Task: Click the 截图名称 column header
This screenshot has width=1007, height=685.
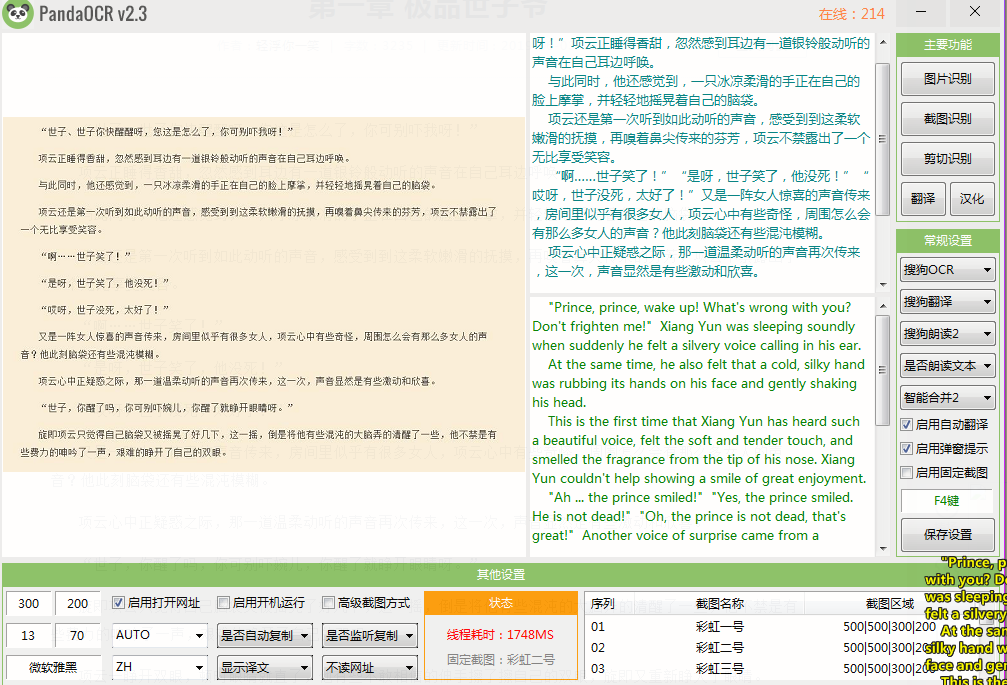Action: click(x=719, y=603)
